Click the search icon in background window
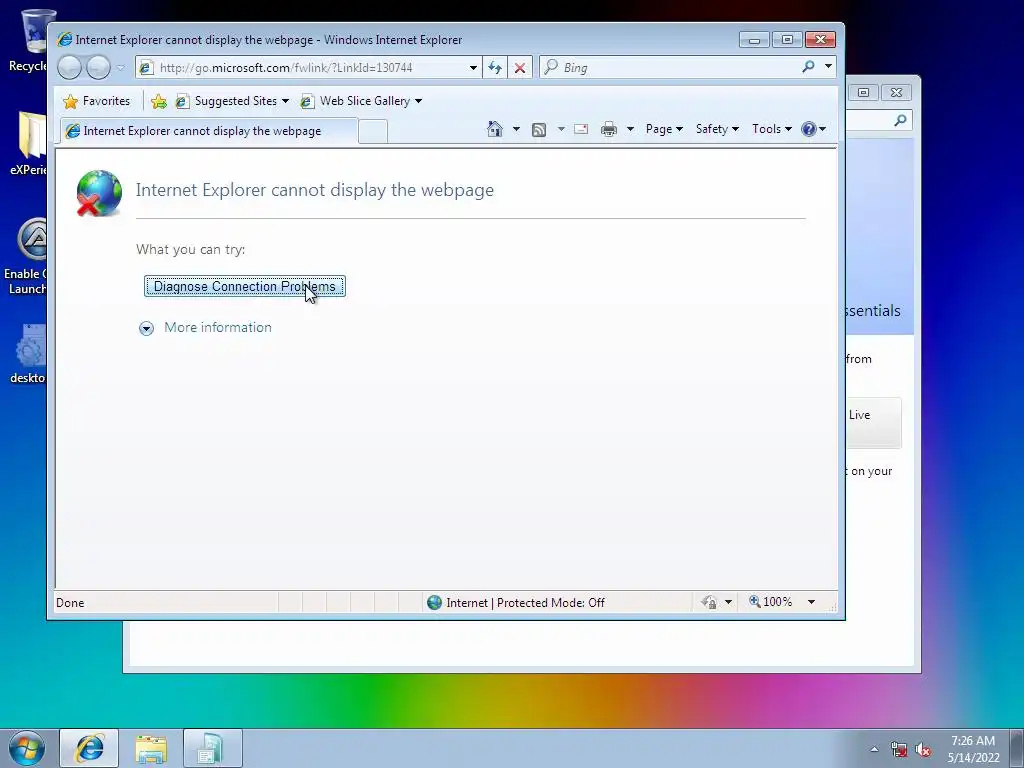This screenshot has height=768, width=1024. [x=901, y=120]
